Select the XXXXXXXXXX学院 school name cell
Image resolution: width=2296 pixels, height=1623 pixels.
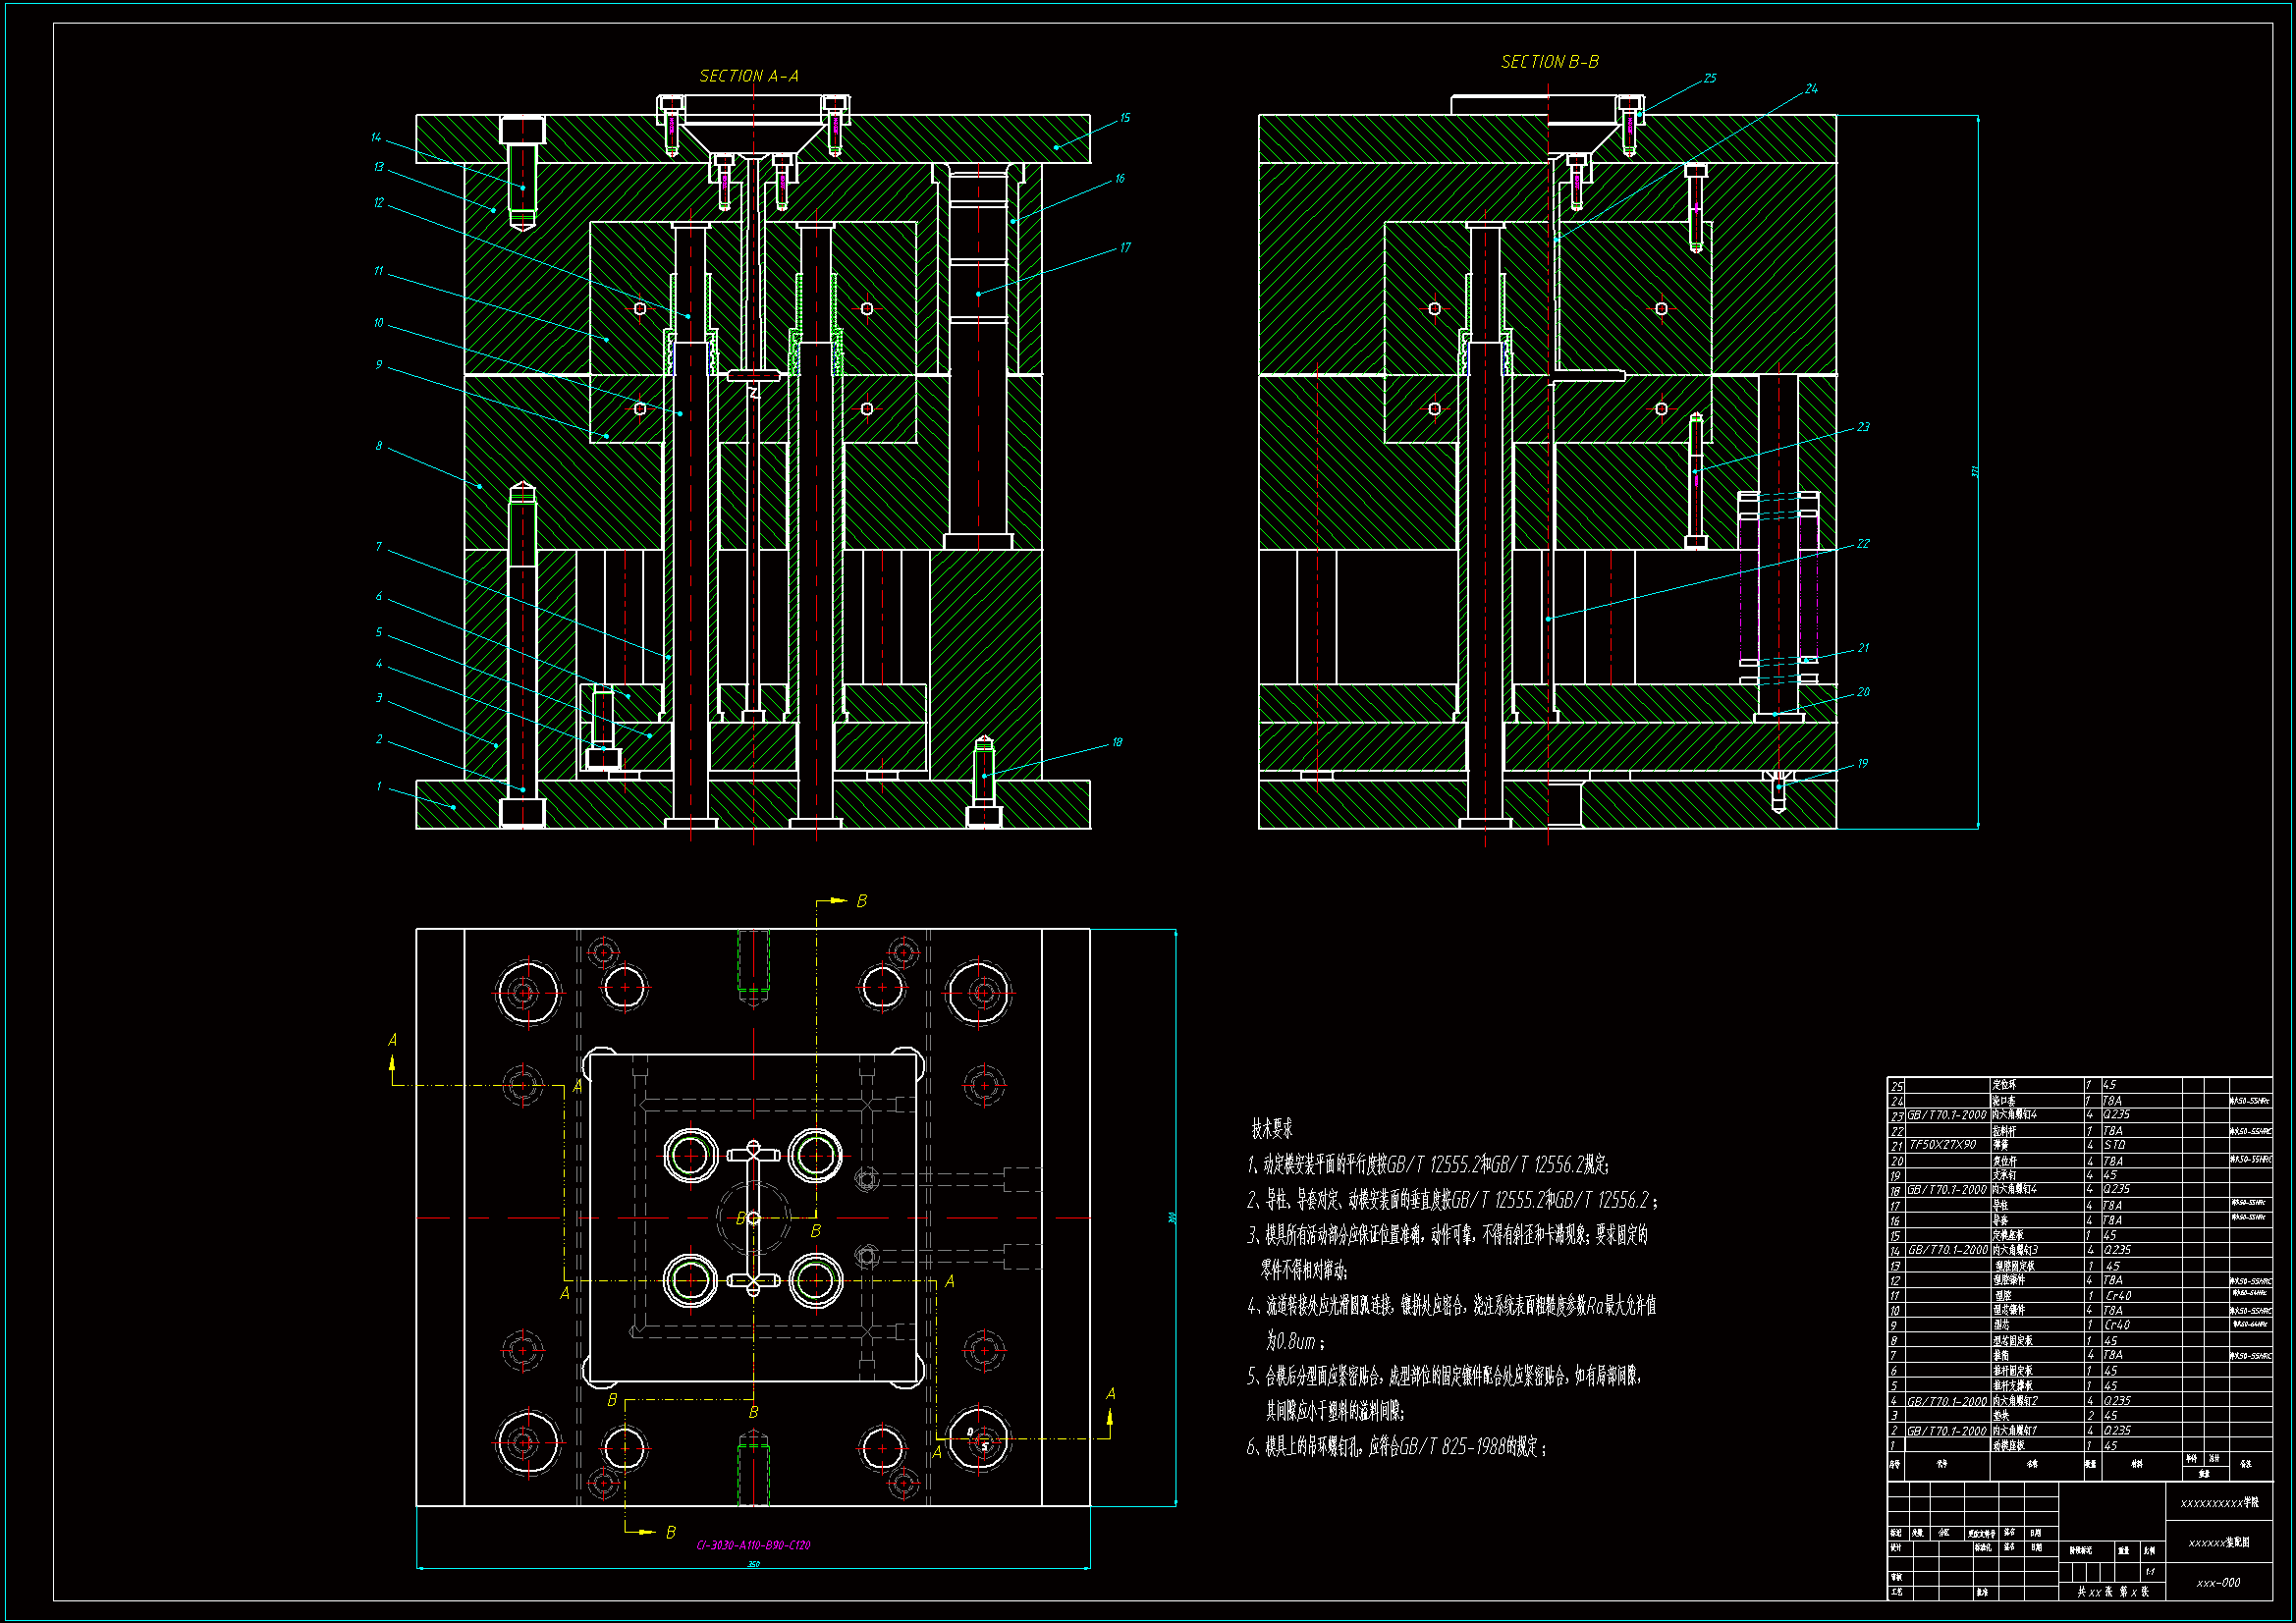pos(2219,1503)
